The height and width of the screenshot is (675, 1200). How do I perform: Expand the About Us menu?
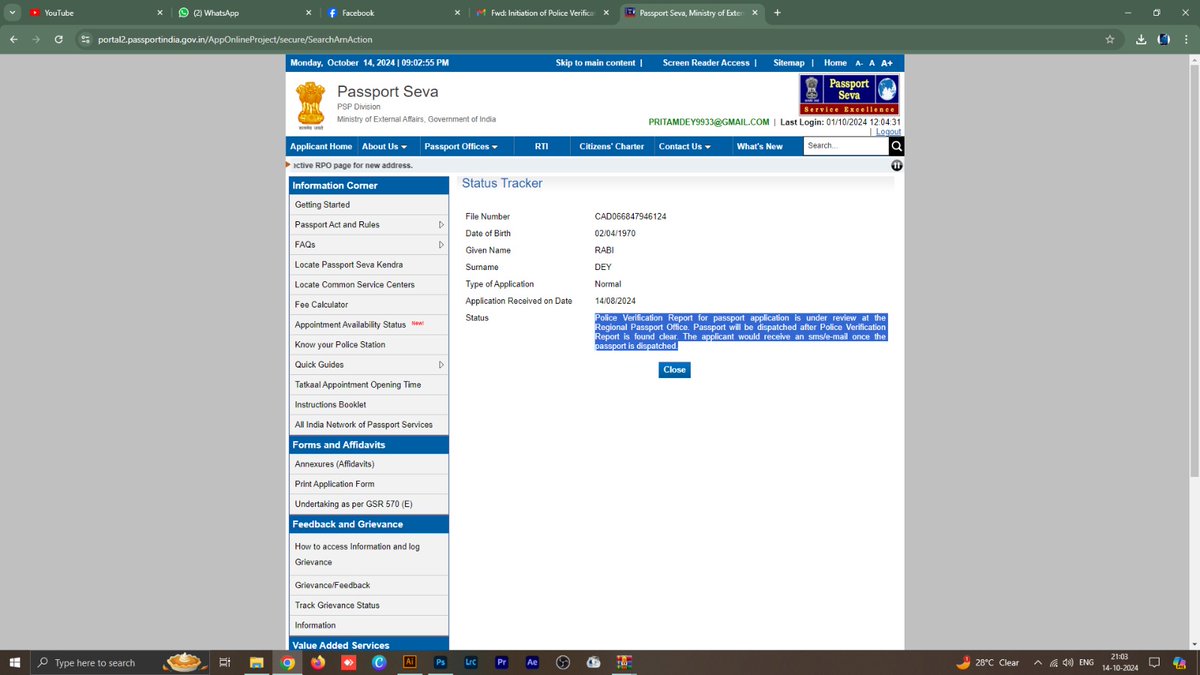384,146
